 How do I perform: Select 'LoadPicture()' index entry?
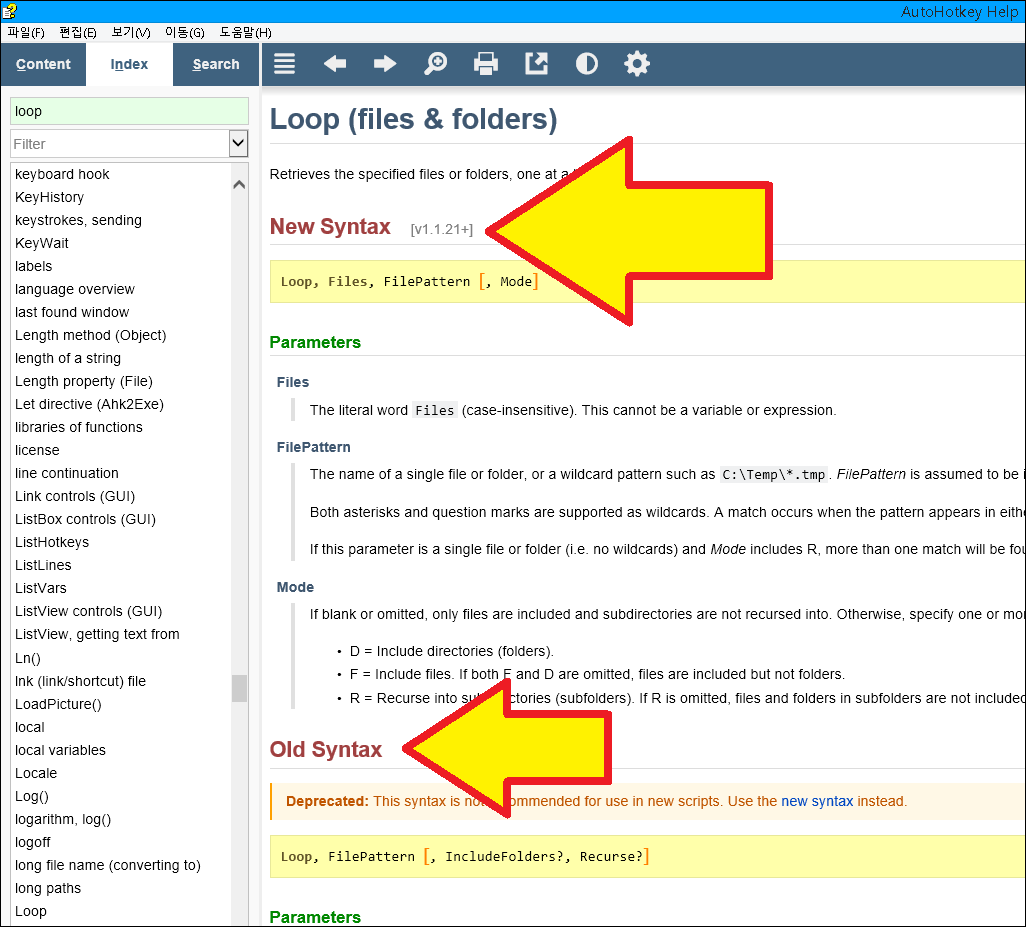click(58, 704)
